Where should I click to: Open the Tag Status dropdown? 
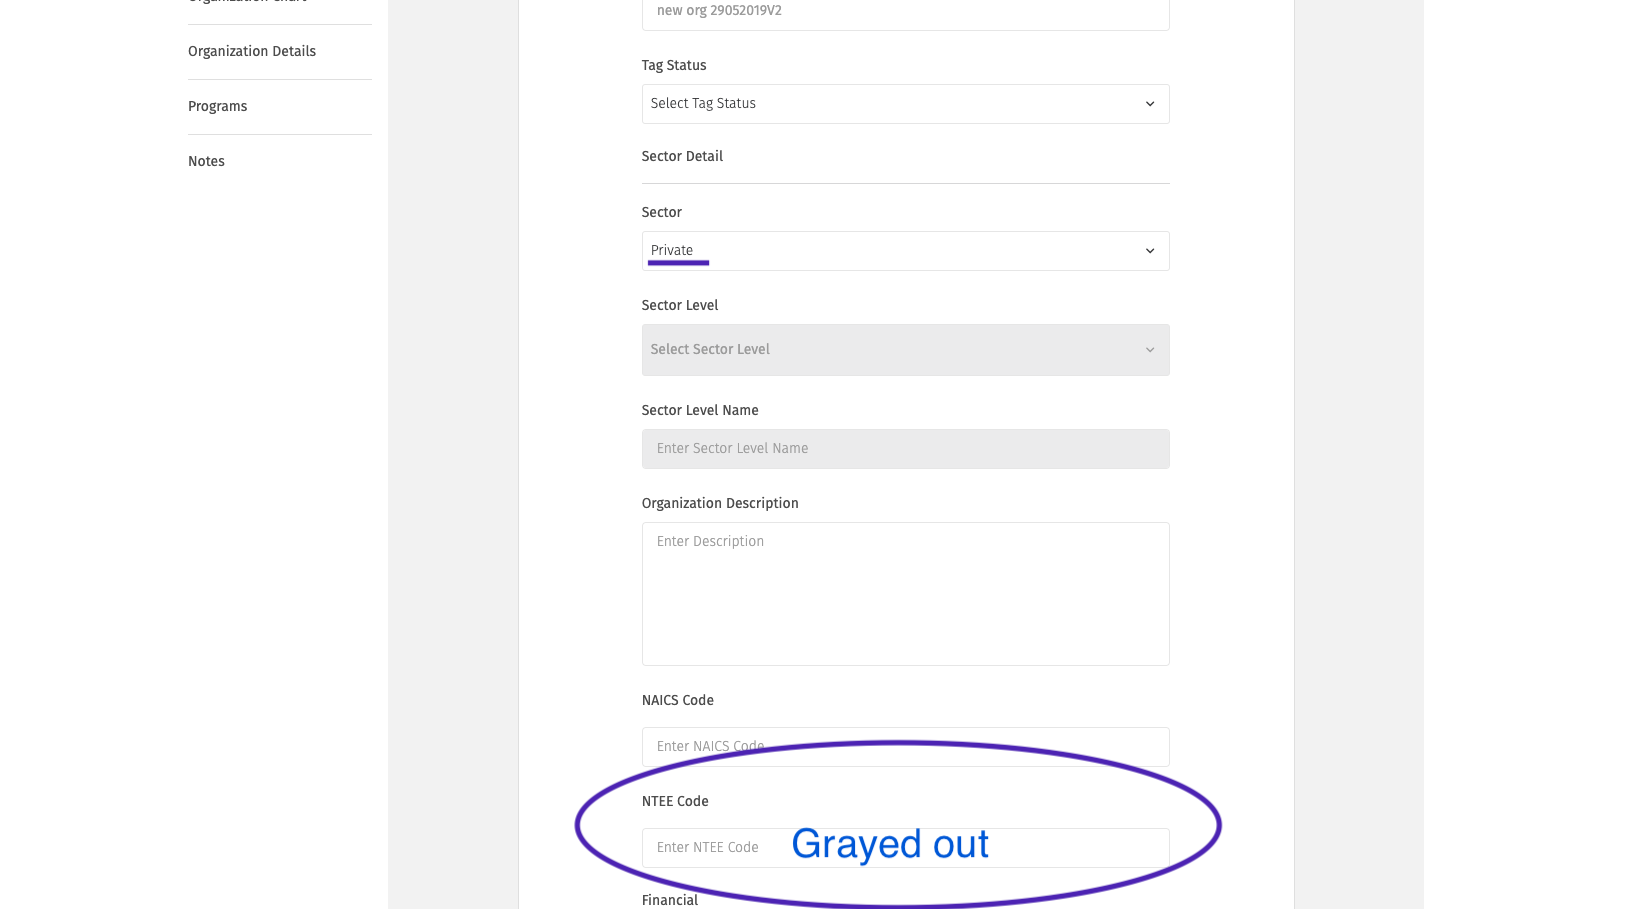905,103
